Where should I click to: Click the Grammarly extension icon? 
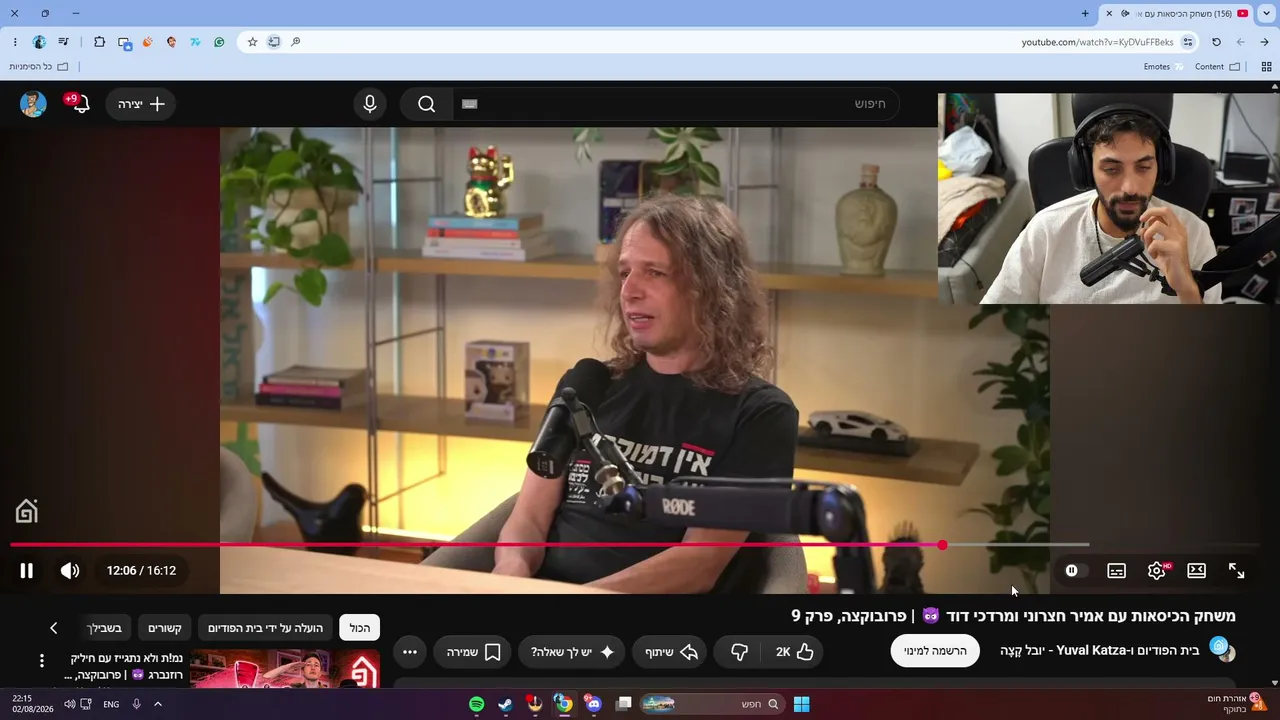[x=219, y=42]
